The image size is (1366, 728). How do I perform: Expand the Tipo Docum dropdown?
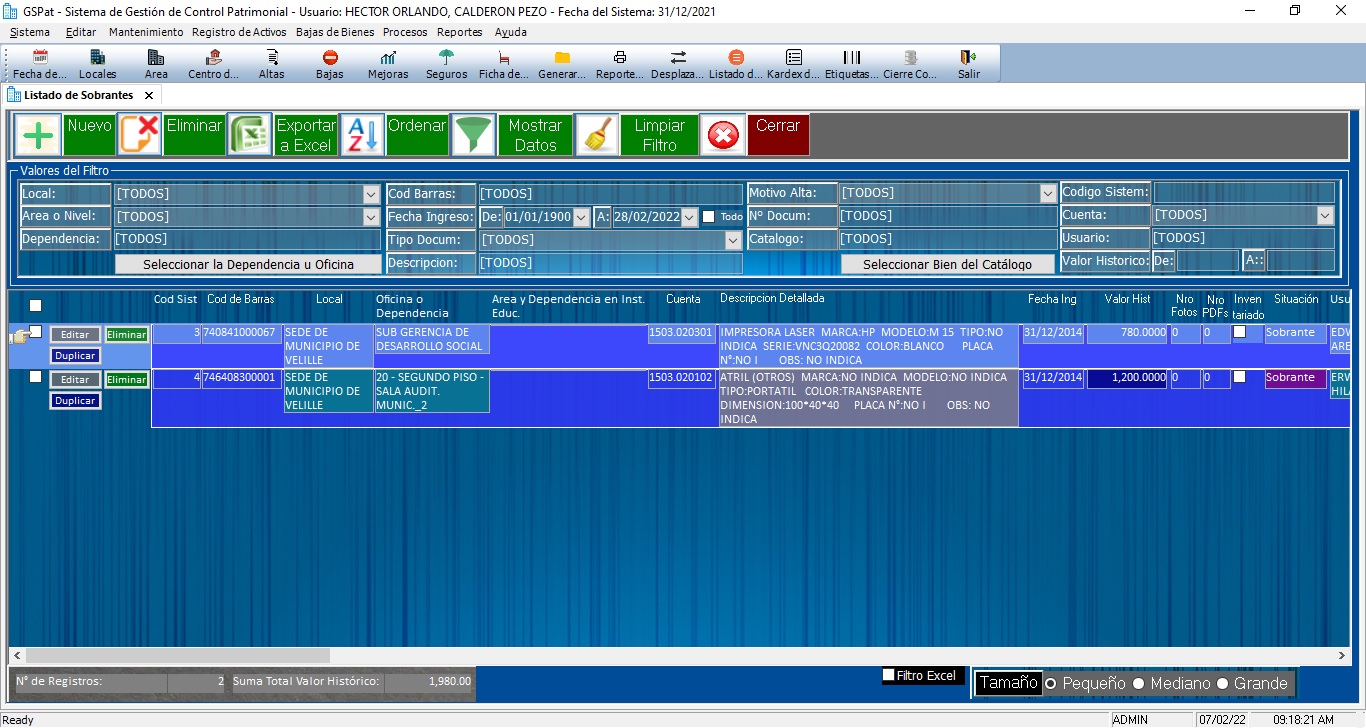[x=733, y=240]
